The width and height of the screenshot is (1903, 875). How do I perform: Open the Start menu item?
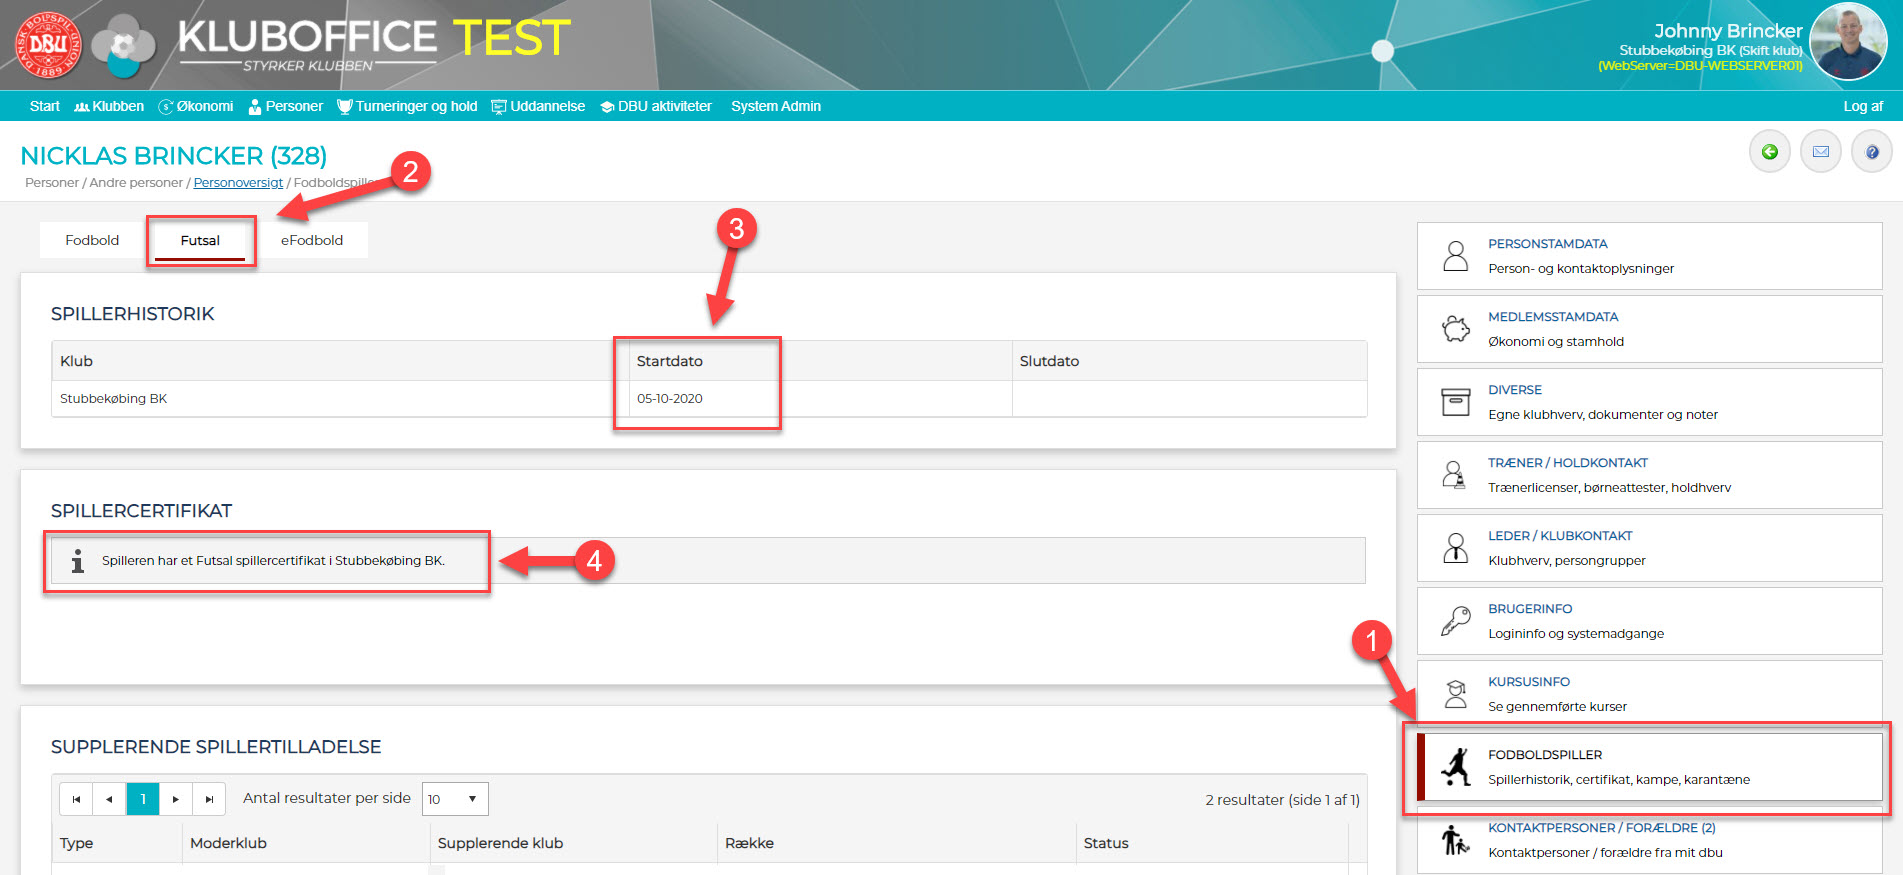[45, 106]
